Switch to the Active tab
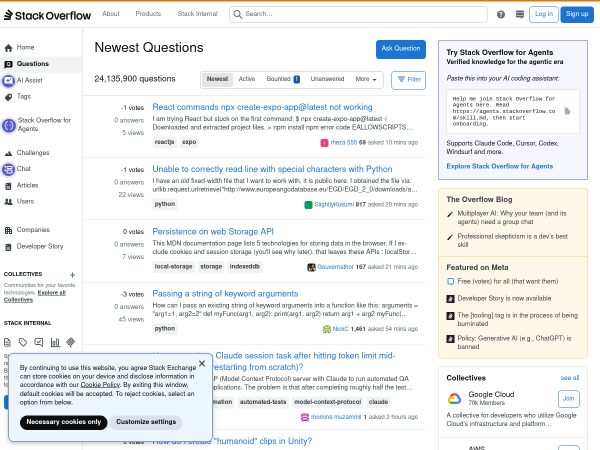This screenshot has width=600, height=450. pyautogui.click(x=247, y=79)
